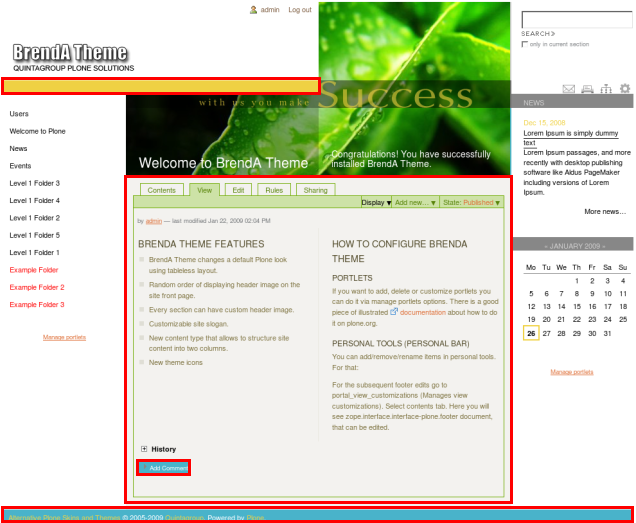Click Plone link in footer
This screenshot has height=523, width=636.
click(255, 517)
